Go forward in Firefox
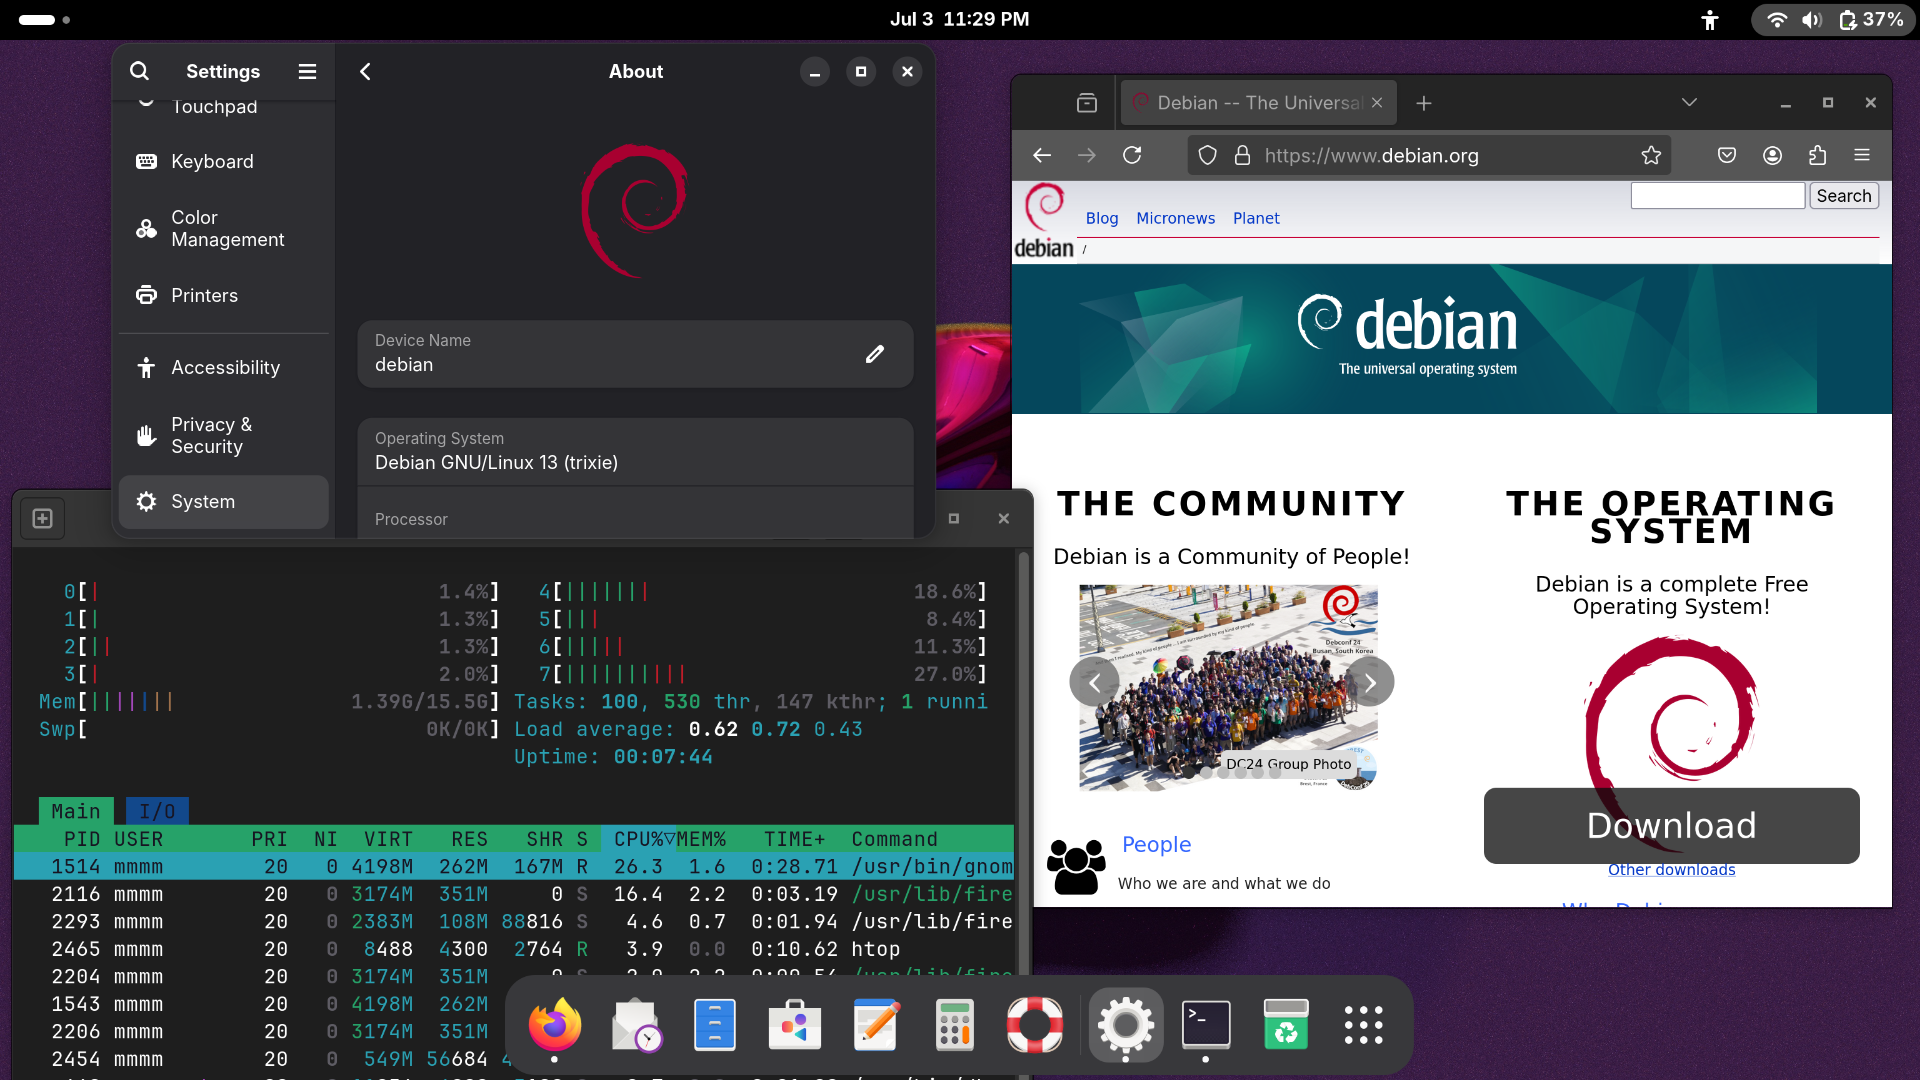 pos(1087,155)
